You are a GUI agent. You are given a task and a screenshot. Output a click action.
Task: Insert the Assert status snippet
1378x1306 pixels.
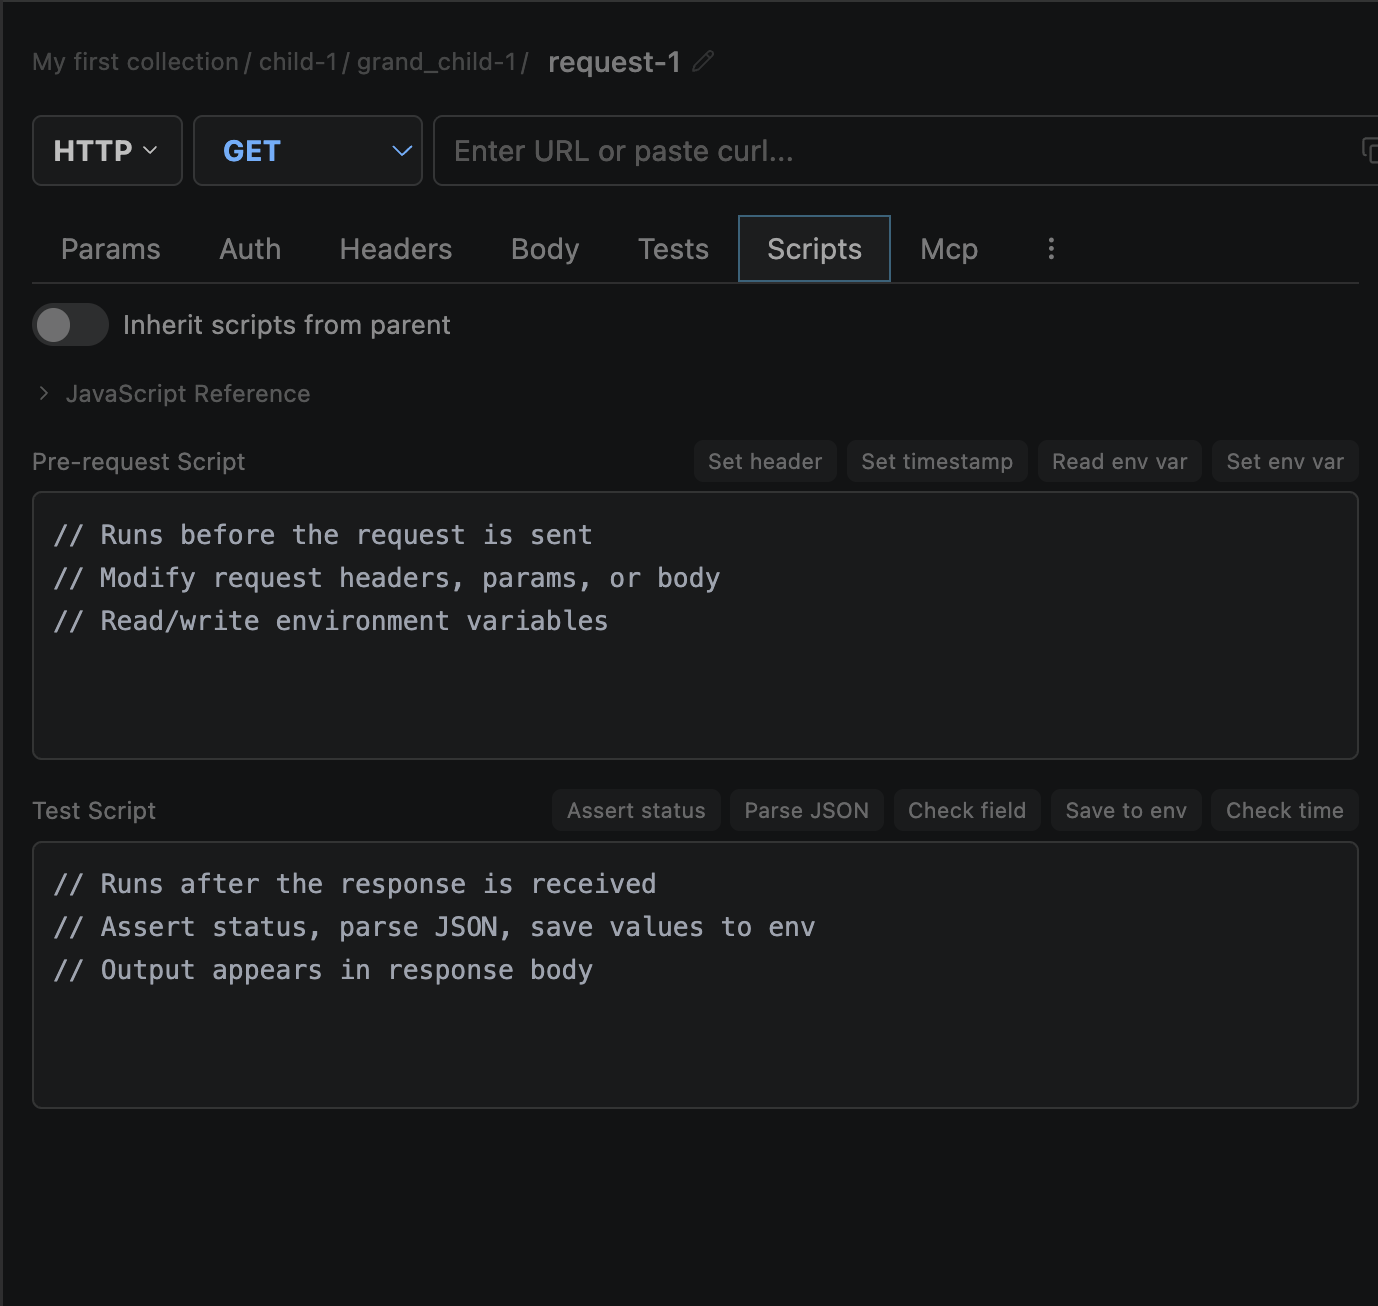[636, 811]
